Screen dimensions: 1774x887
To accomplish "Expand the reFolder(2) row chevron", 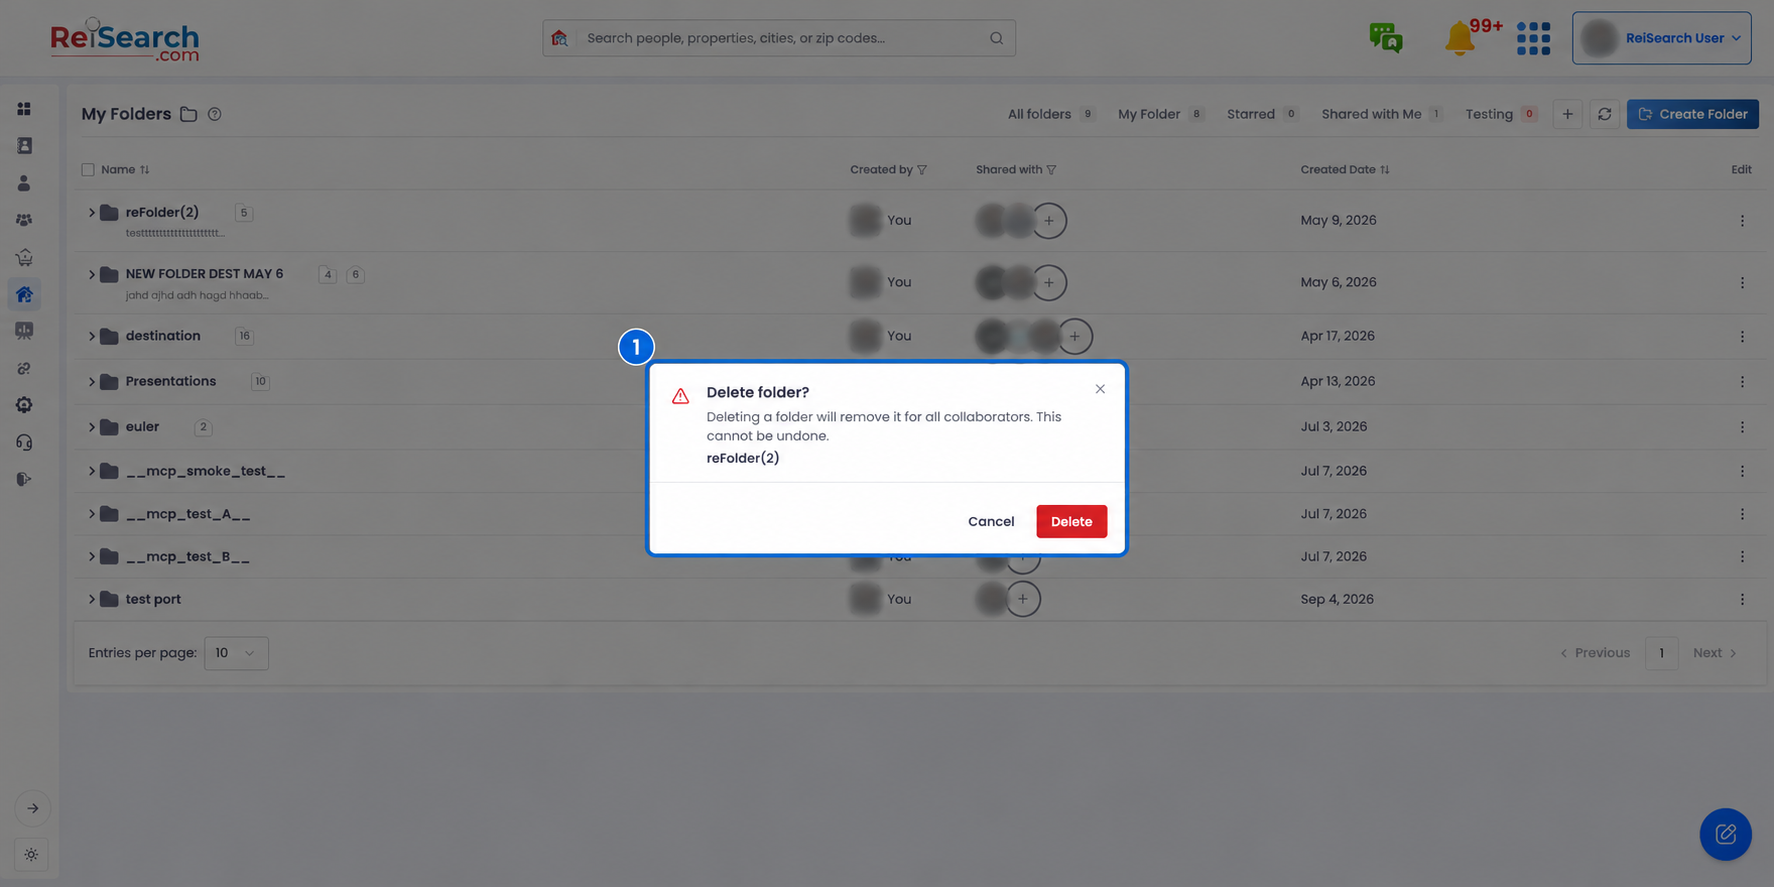I will pos(91,212).
